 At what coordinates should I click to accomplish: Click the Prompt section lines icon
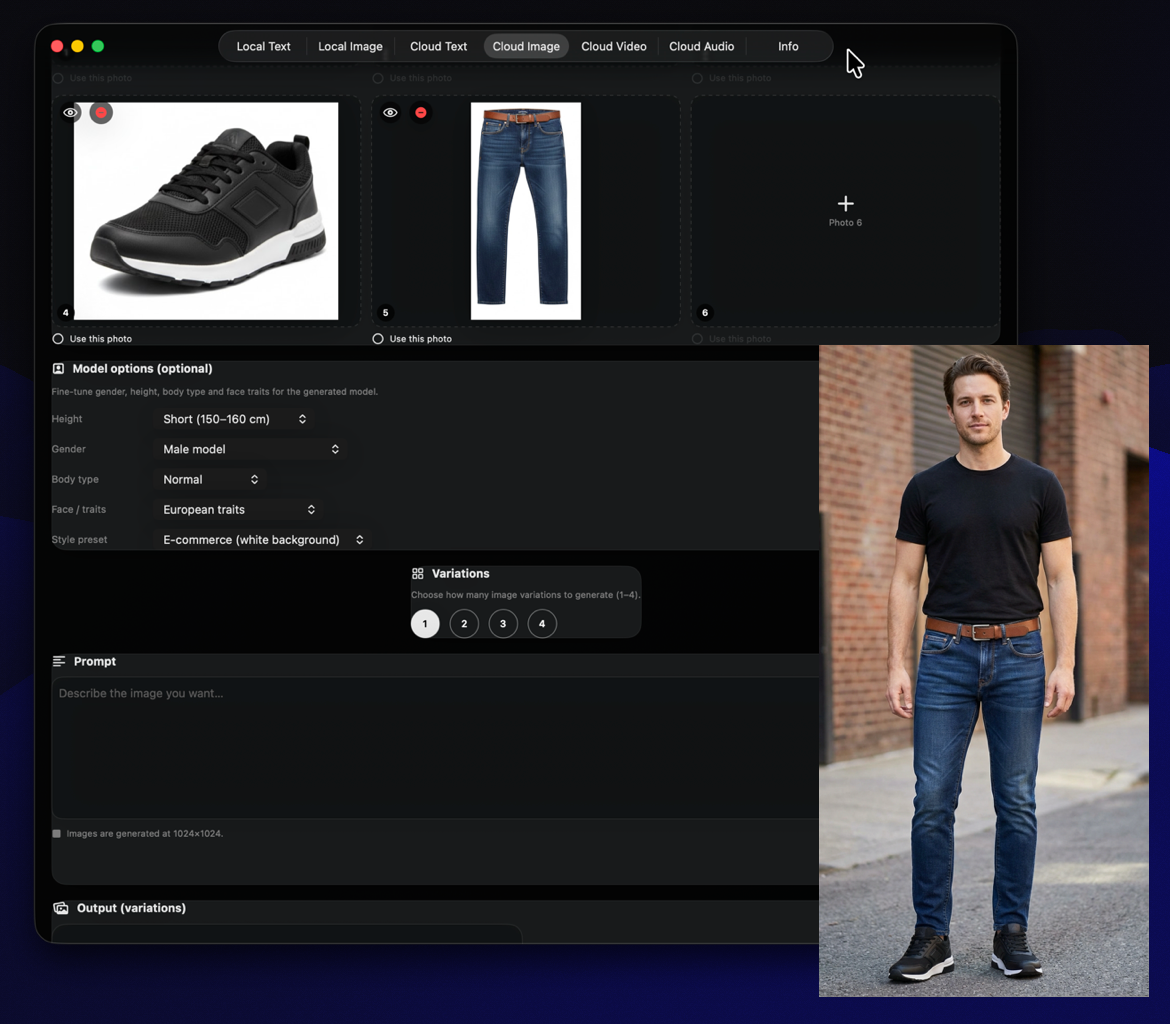[x=59, y=662]
